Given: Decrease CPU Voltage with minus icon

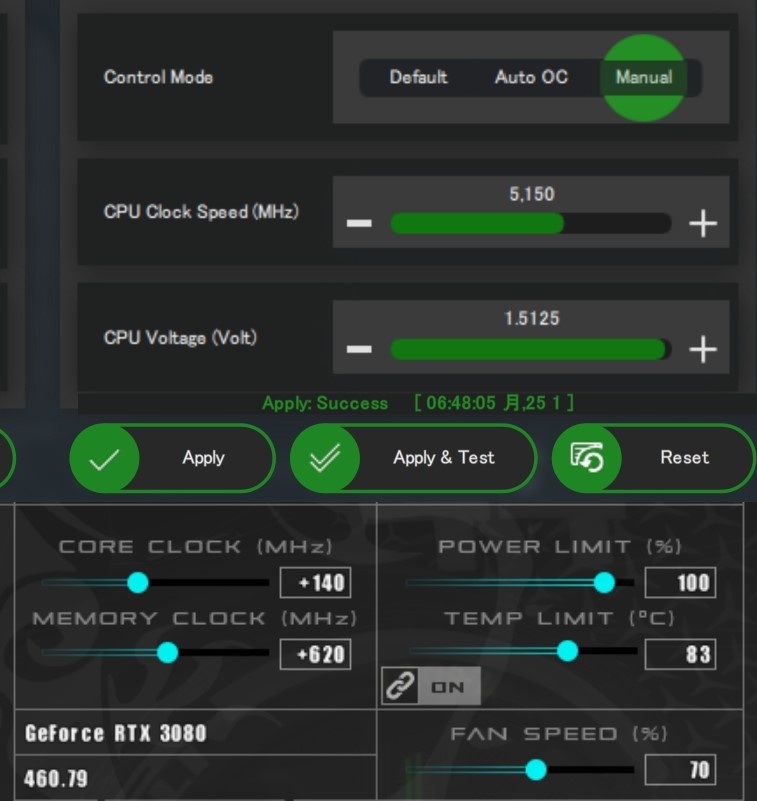Looking at the screenshot, I should click(359, 349).
